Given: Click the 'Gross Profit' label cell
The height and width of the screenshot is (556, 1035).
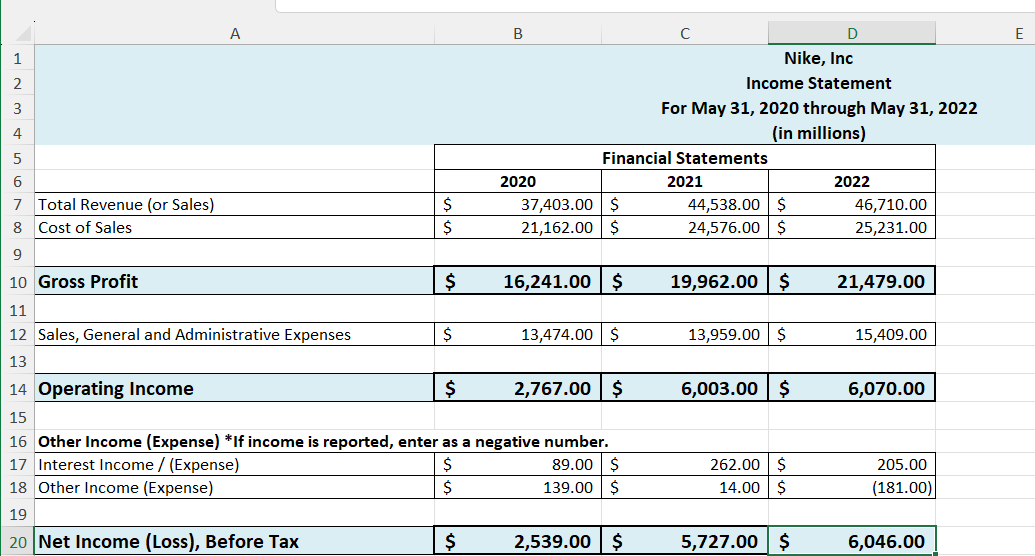Looking at the screenshot, I should point(234,281).
